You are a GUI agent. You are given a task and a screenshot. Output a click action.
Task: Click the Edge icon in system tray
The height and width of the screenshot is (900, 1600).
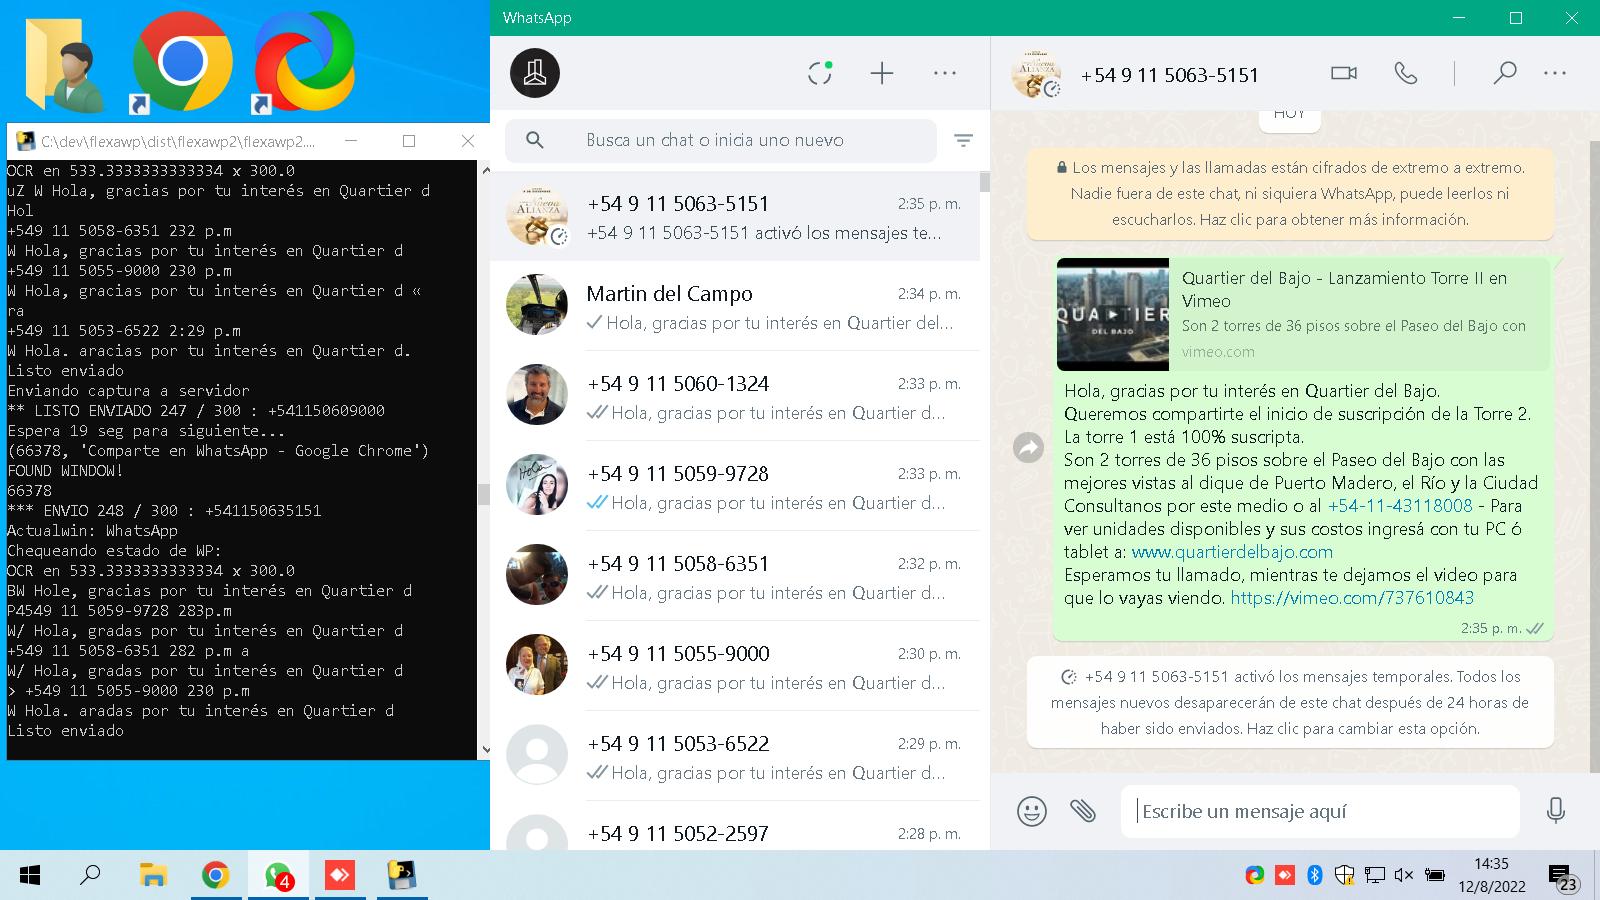click(1254, 875)
